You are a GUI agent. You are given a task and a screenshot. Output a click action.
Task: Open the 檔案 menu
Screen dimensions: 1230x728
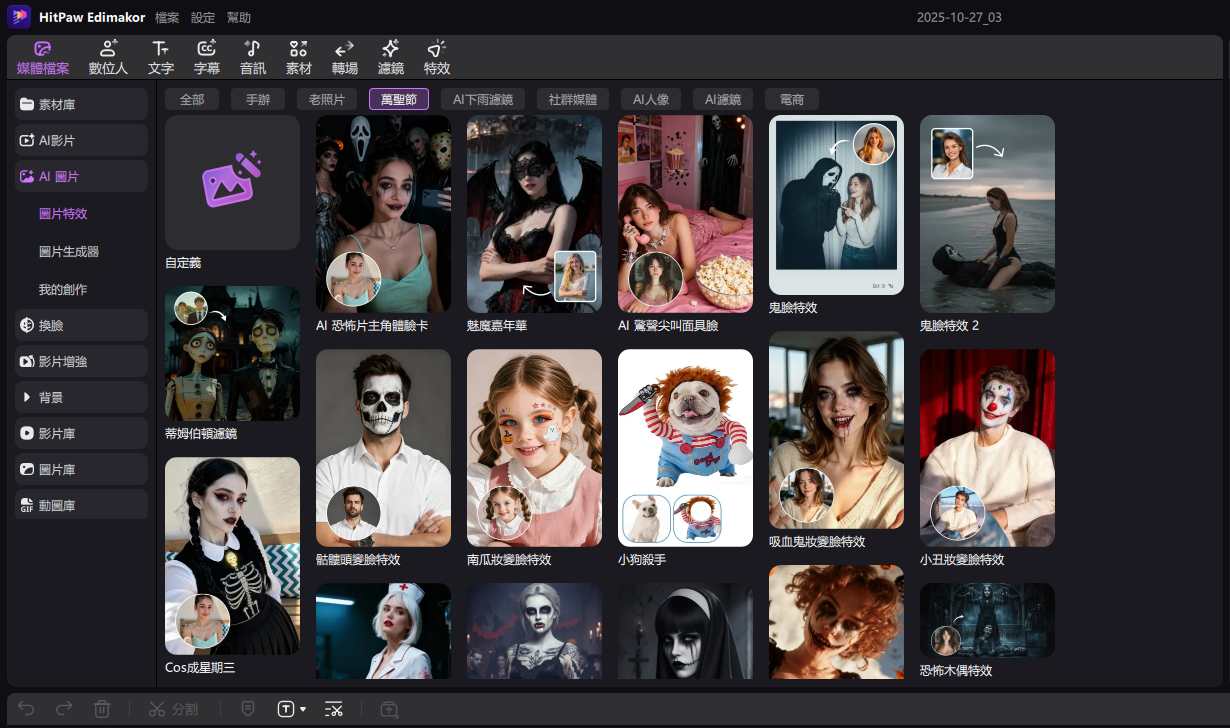pos(167,17)
